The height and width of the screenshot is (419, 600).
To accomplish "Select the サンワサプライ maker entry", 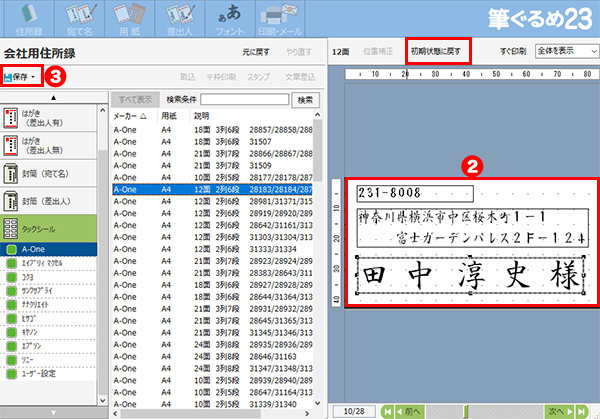I will tap(48, 291).
